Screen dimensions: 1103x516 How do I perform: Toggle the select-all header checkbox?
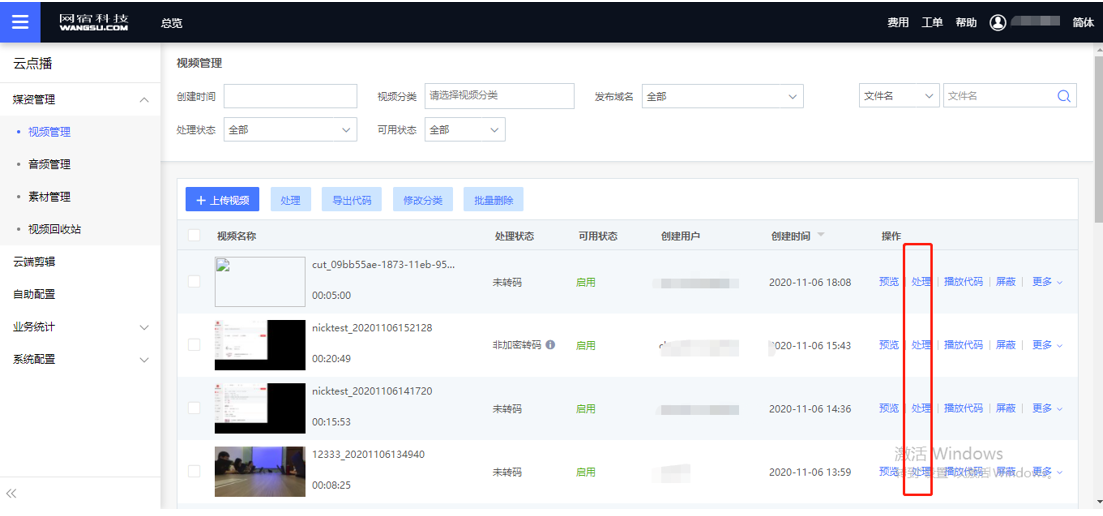point(194,236)
